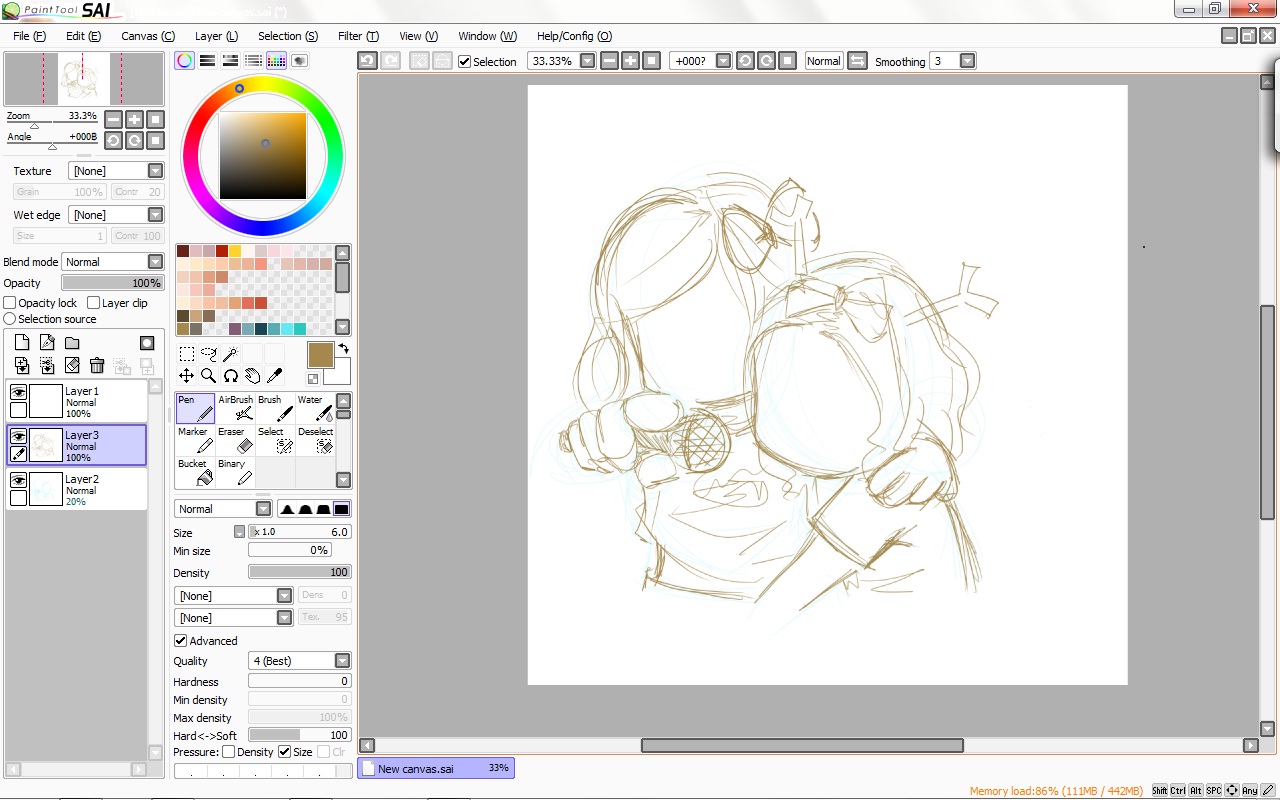Open the Filter menu

point(358,36)
